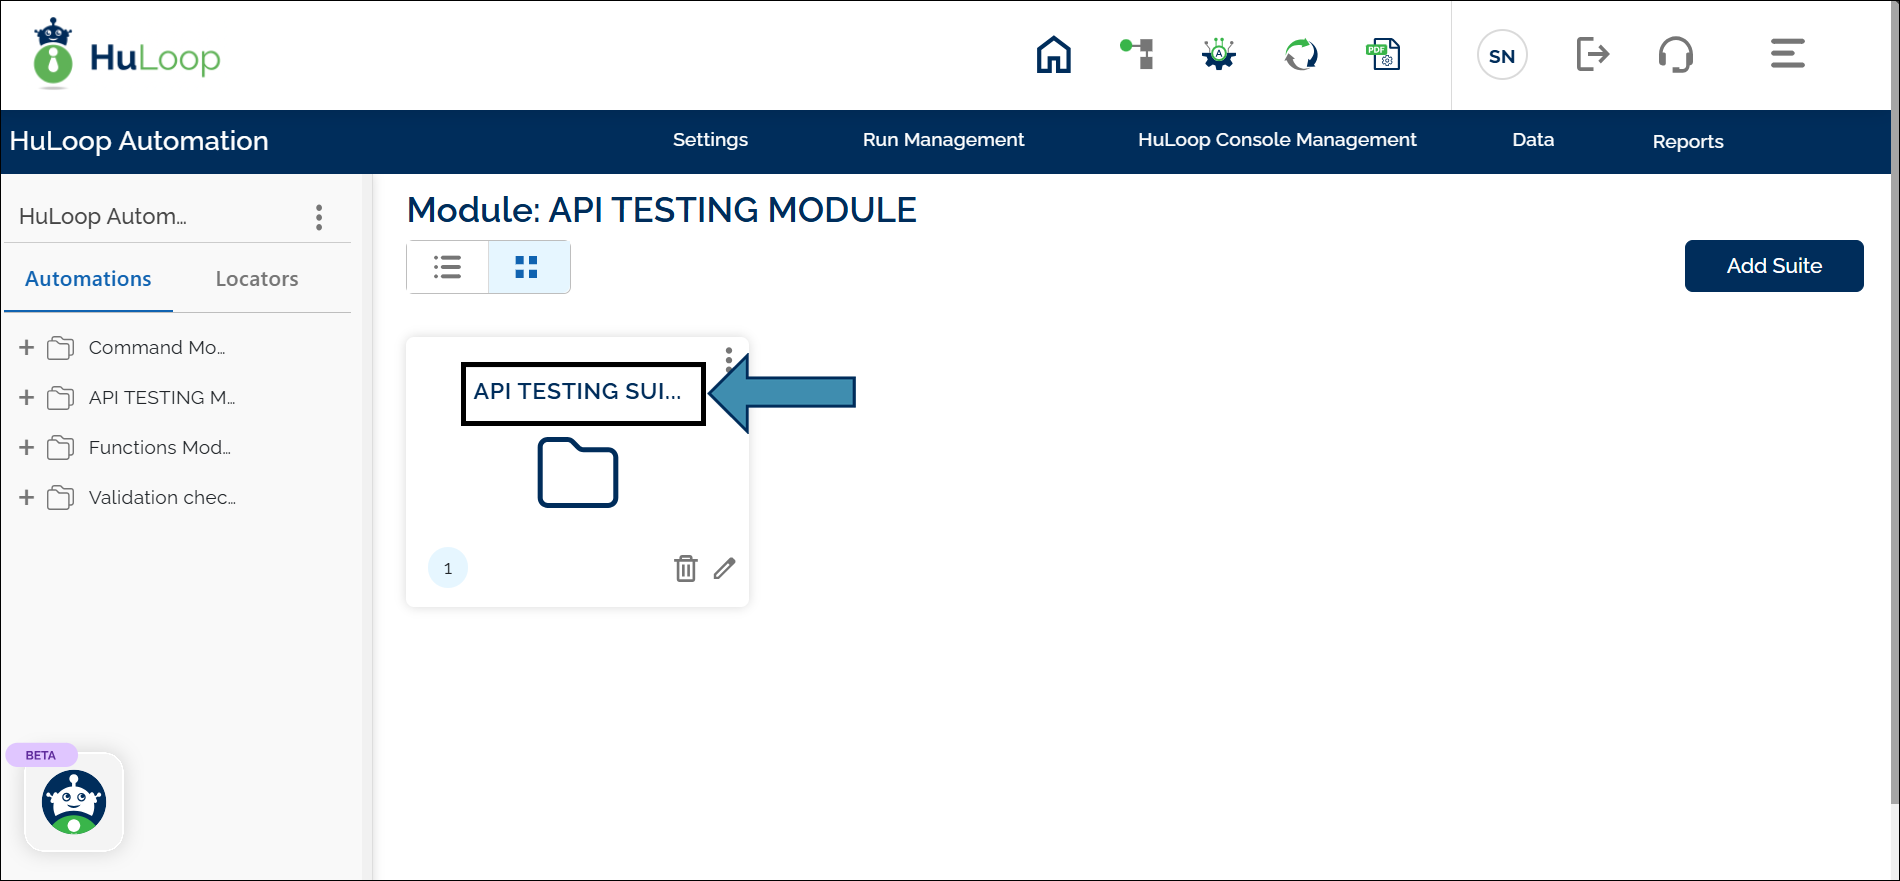Open the PDF settings document icon
Viewport: 1900px width, 881px height.
1384,54
